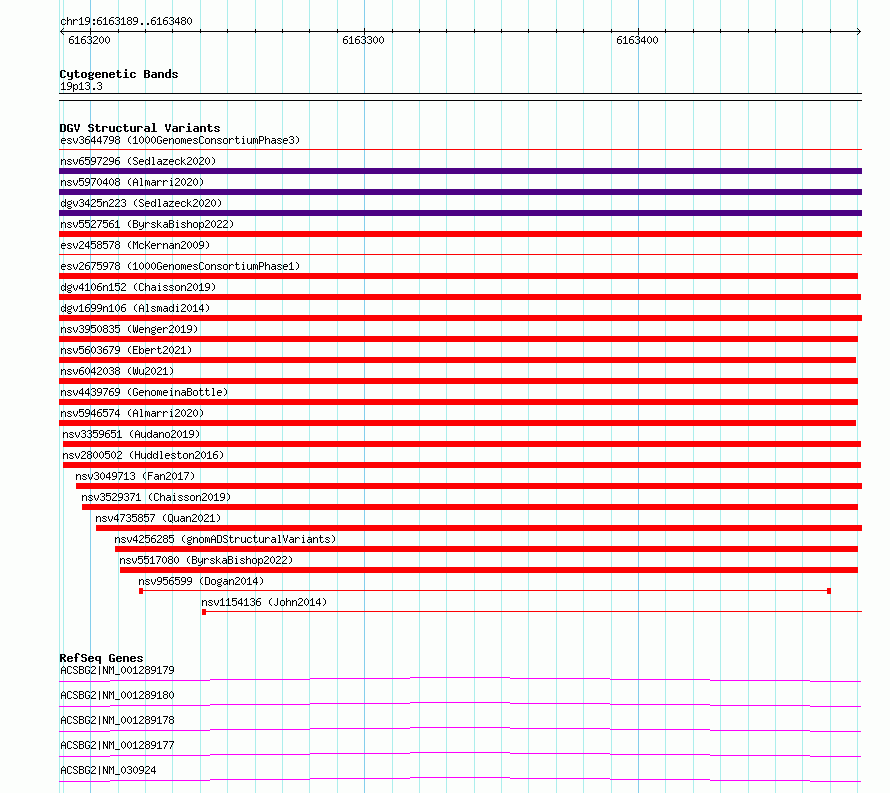This screenshot has height=793, width=890.
Task: Select dgv4106n152 (Chaisson2019) variant label
Action: (138, 287)
